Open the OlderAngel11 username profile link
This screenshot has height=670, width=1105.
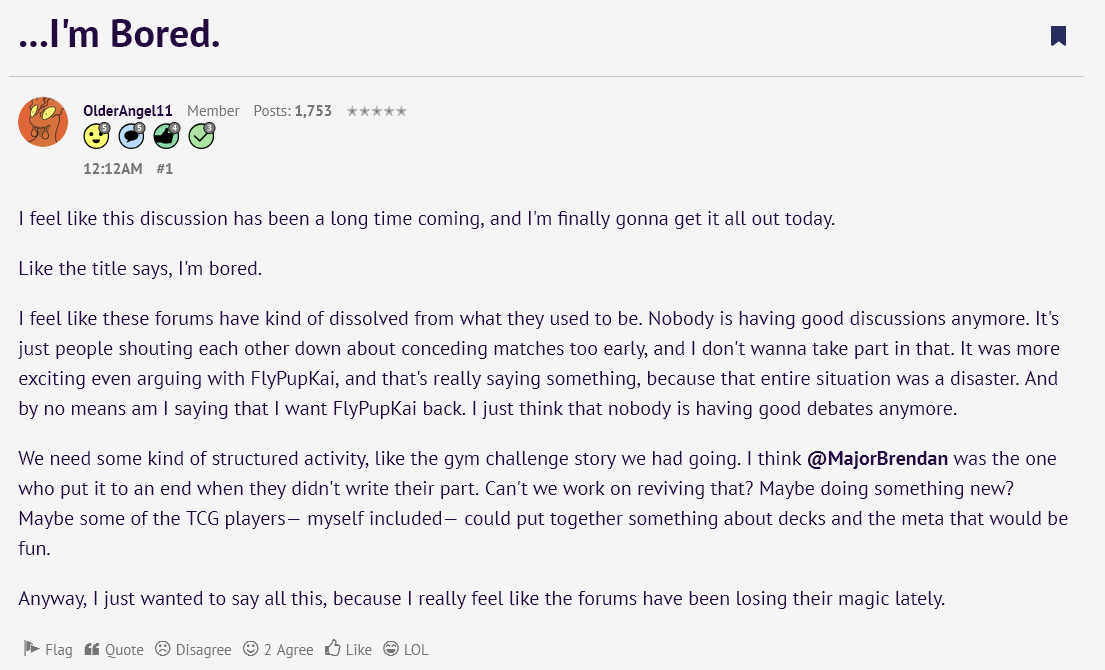[128, 111]
